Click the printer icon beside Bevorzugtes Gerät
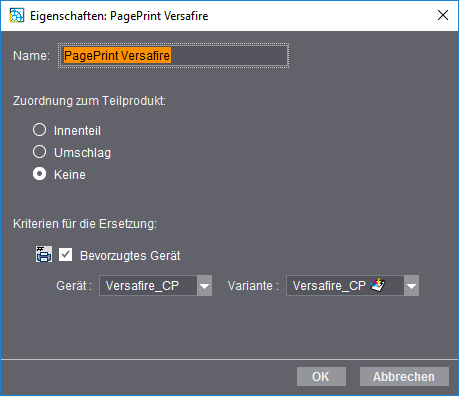 tap(44, 254)
